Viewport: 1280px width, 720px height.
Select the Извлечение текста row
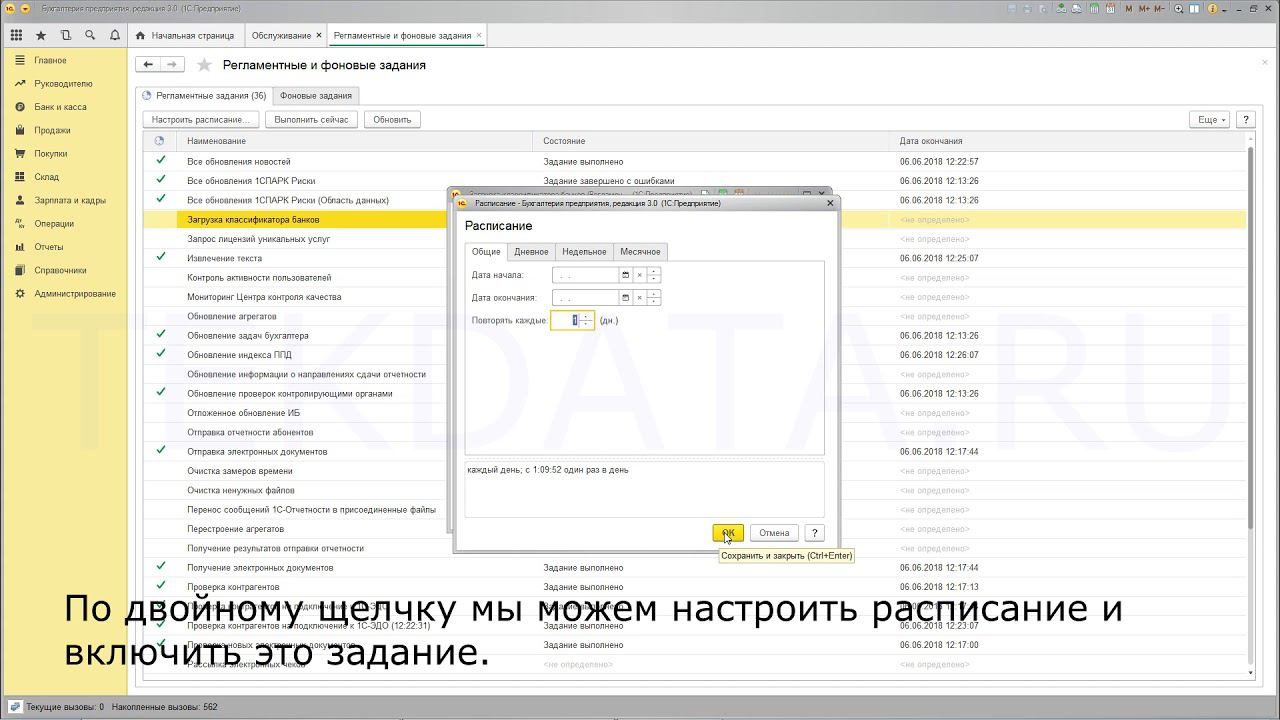click(x=694, y=258)
